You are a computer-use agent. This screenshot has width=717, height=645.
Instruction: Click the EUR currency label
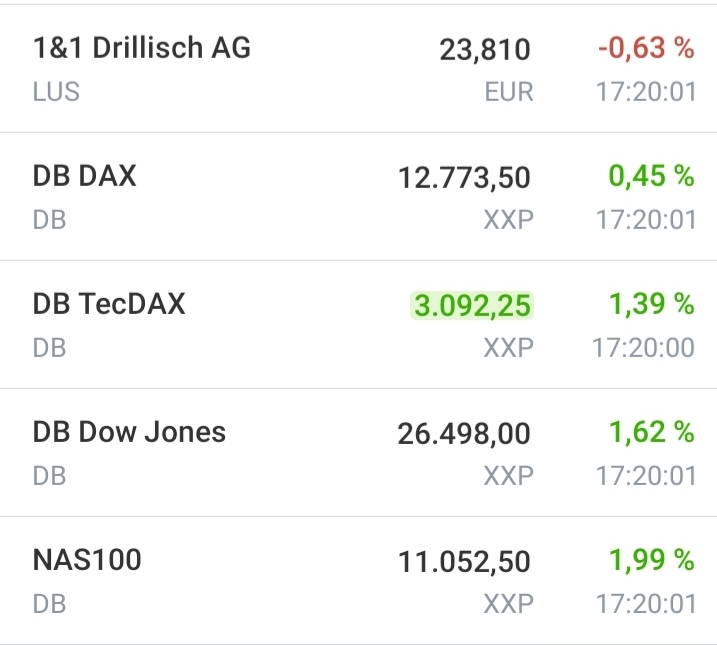pos(509,92)
